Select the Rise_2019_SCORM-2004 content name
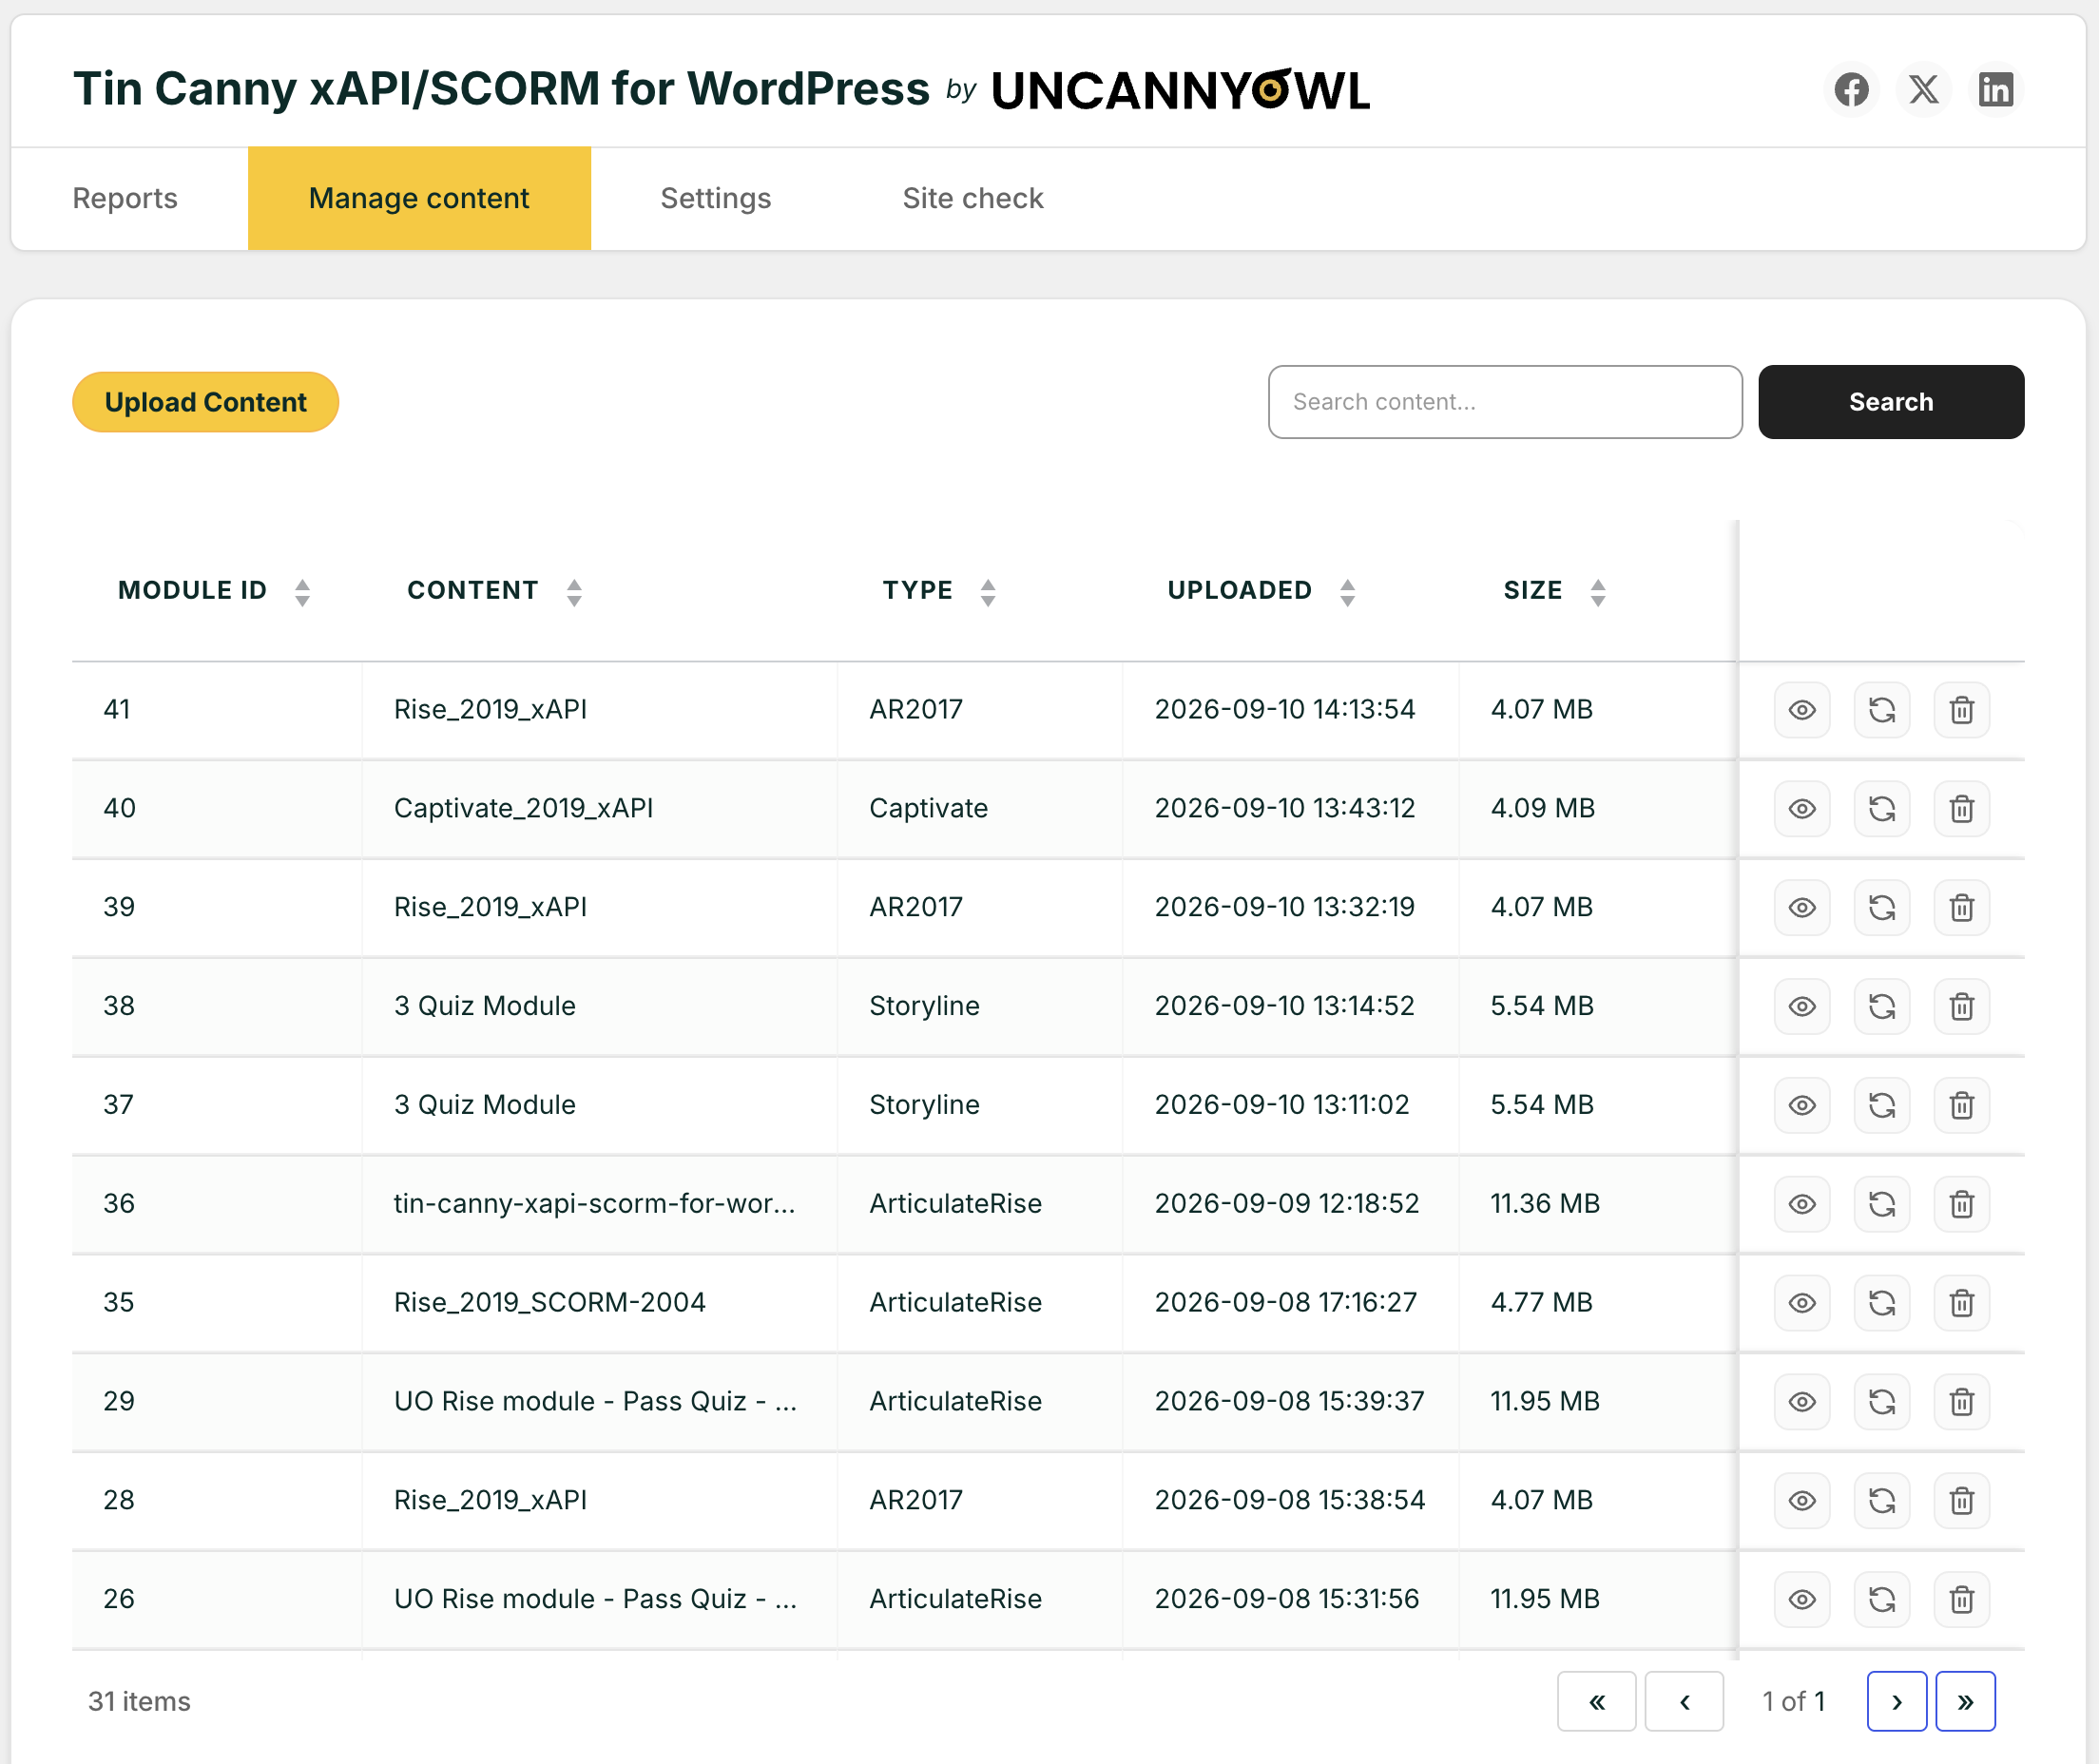The width and height of the screenshot is (2099, 1764). pyautogui.click(x=549, y=1303)
